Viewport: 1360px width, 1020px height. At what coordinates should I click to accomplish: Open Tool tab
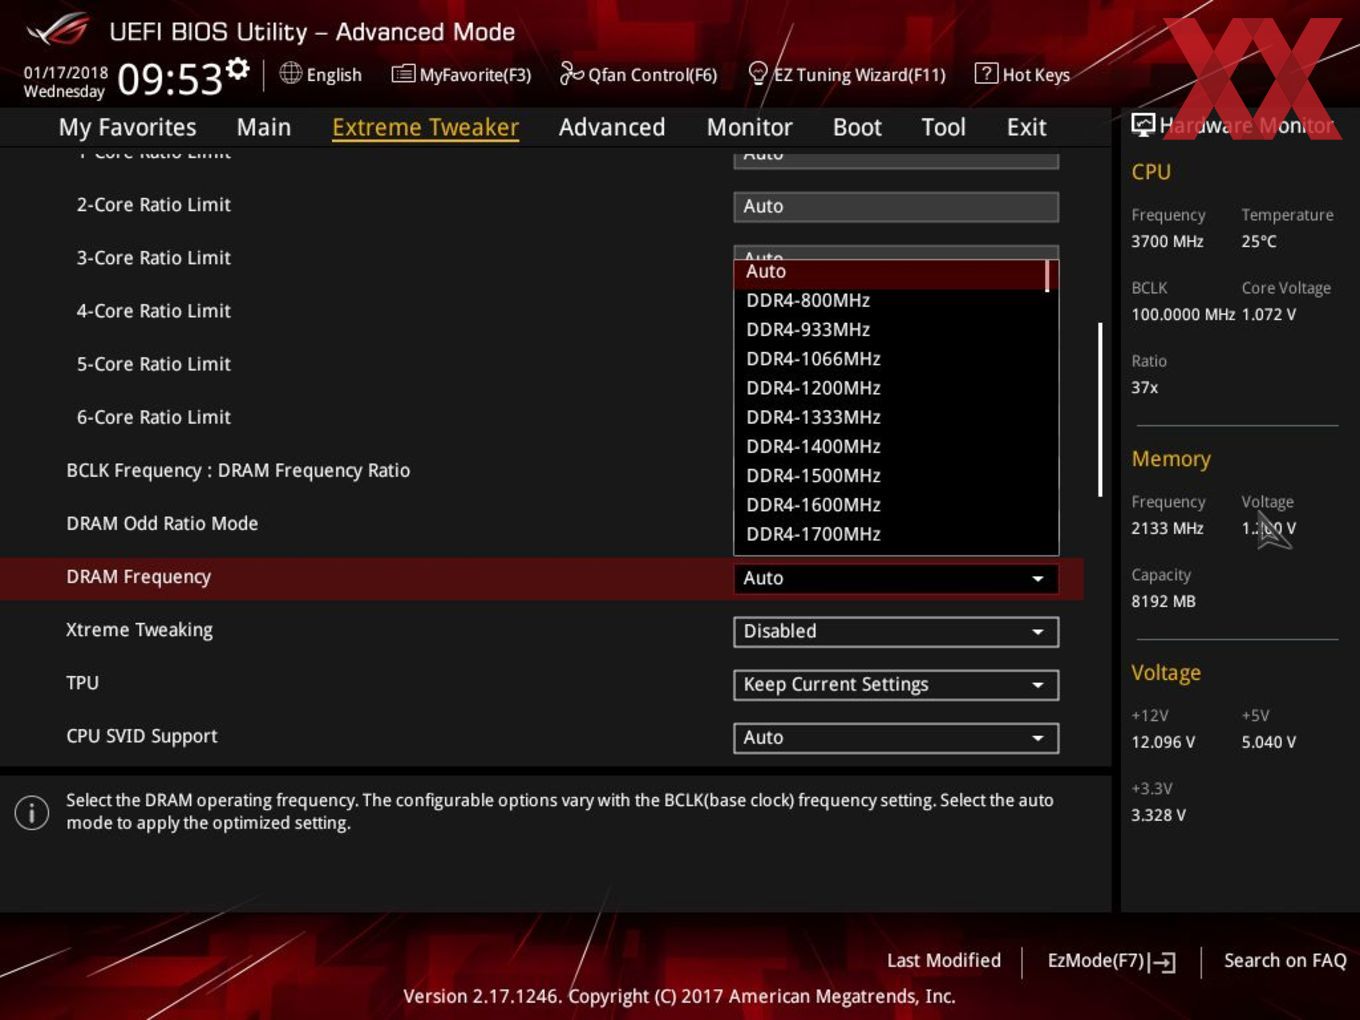click(x=943, y=127)
